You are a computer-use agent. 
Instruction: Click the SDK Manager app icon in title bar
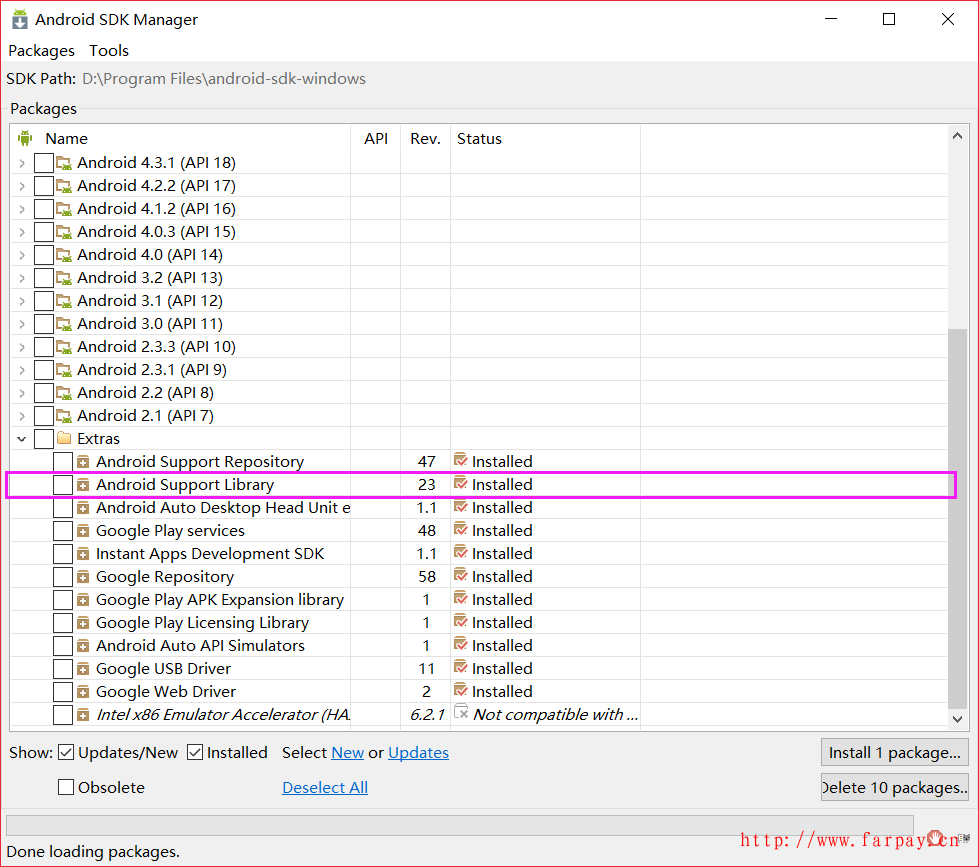tap(19, 20)
